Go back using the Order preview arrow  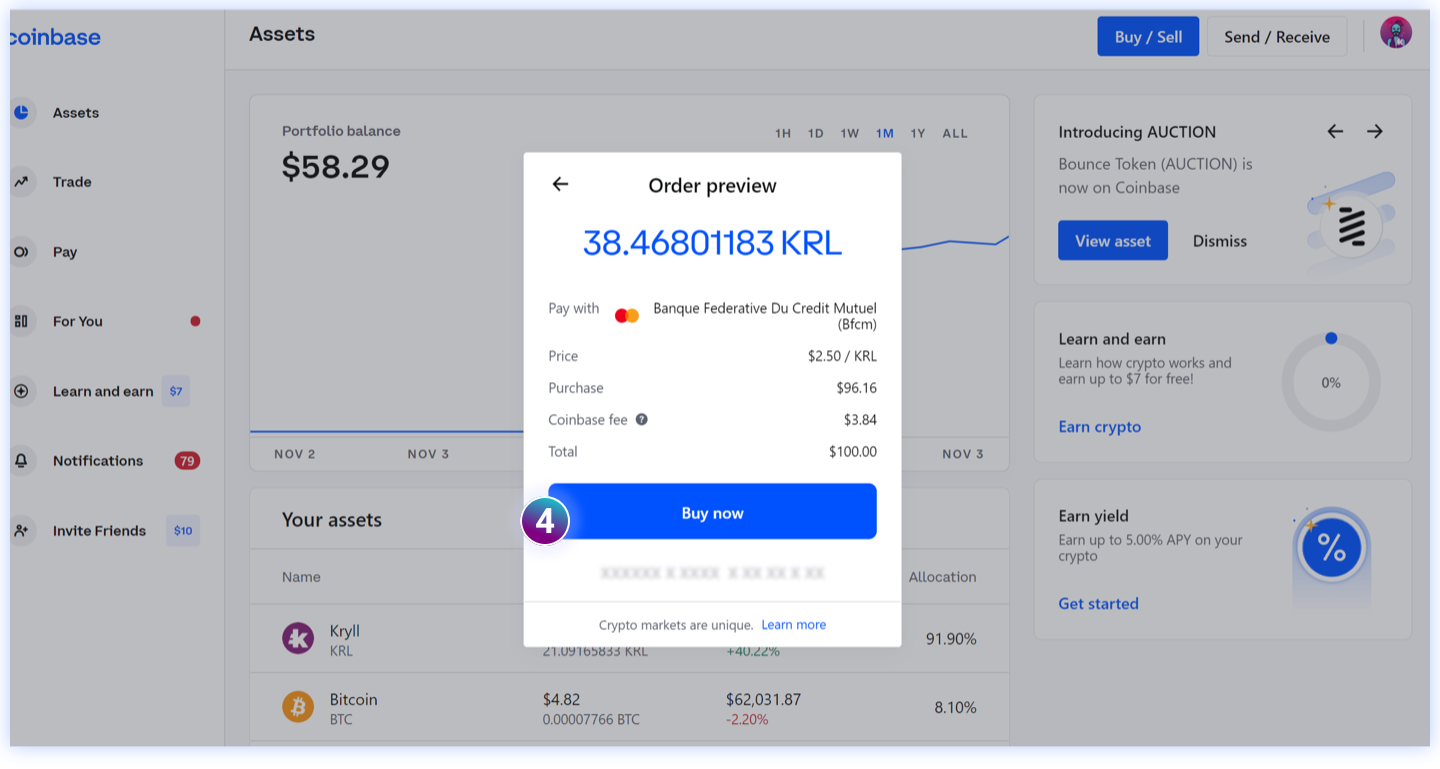(x=560, y=184)
